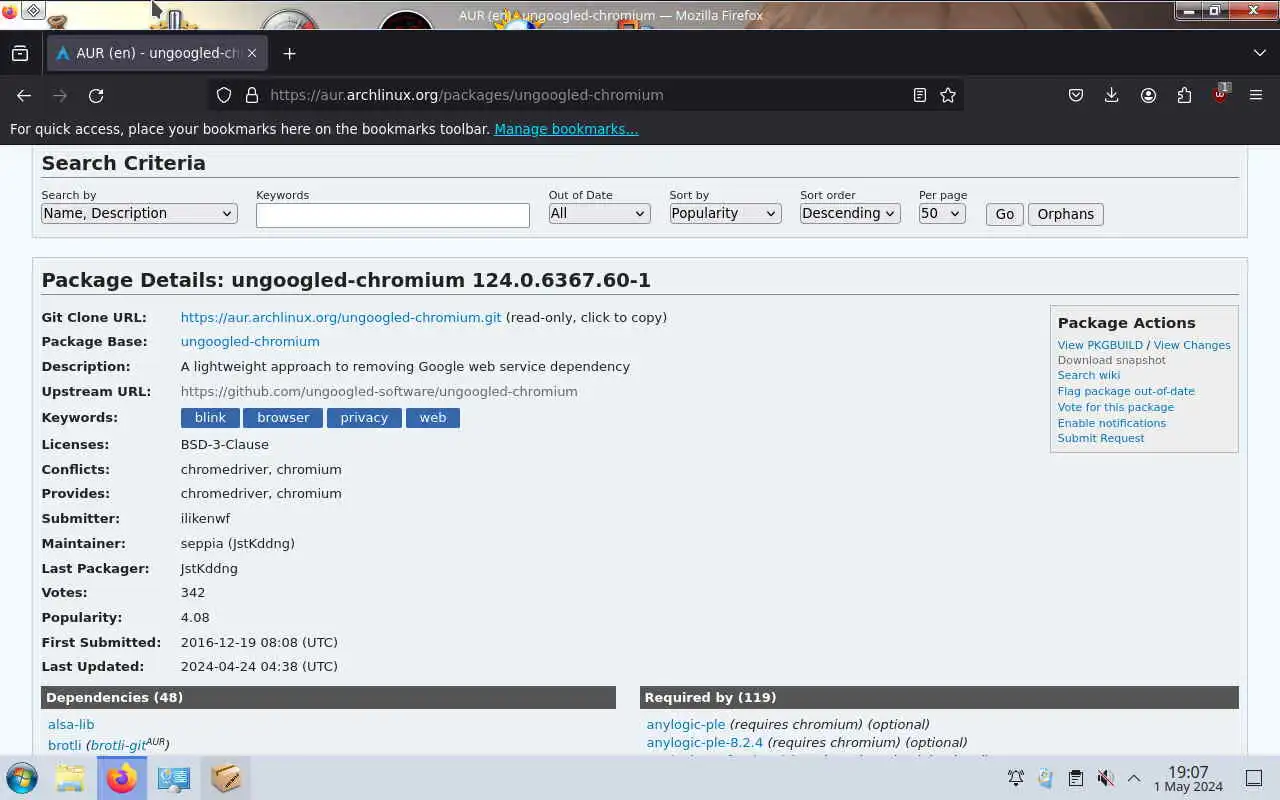Save page to Pocket icon

[x=1076, y=95]
